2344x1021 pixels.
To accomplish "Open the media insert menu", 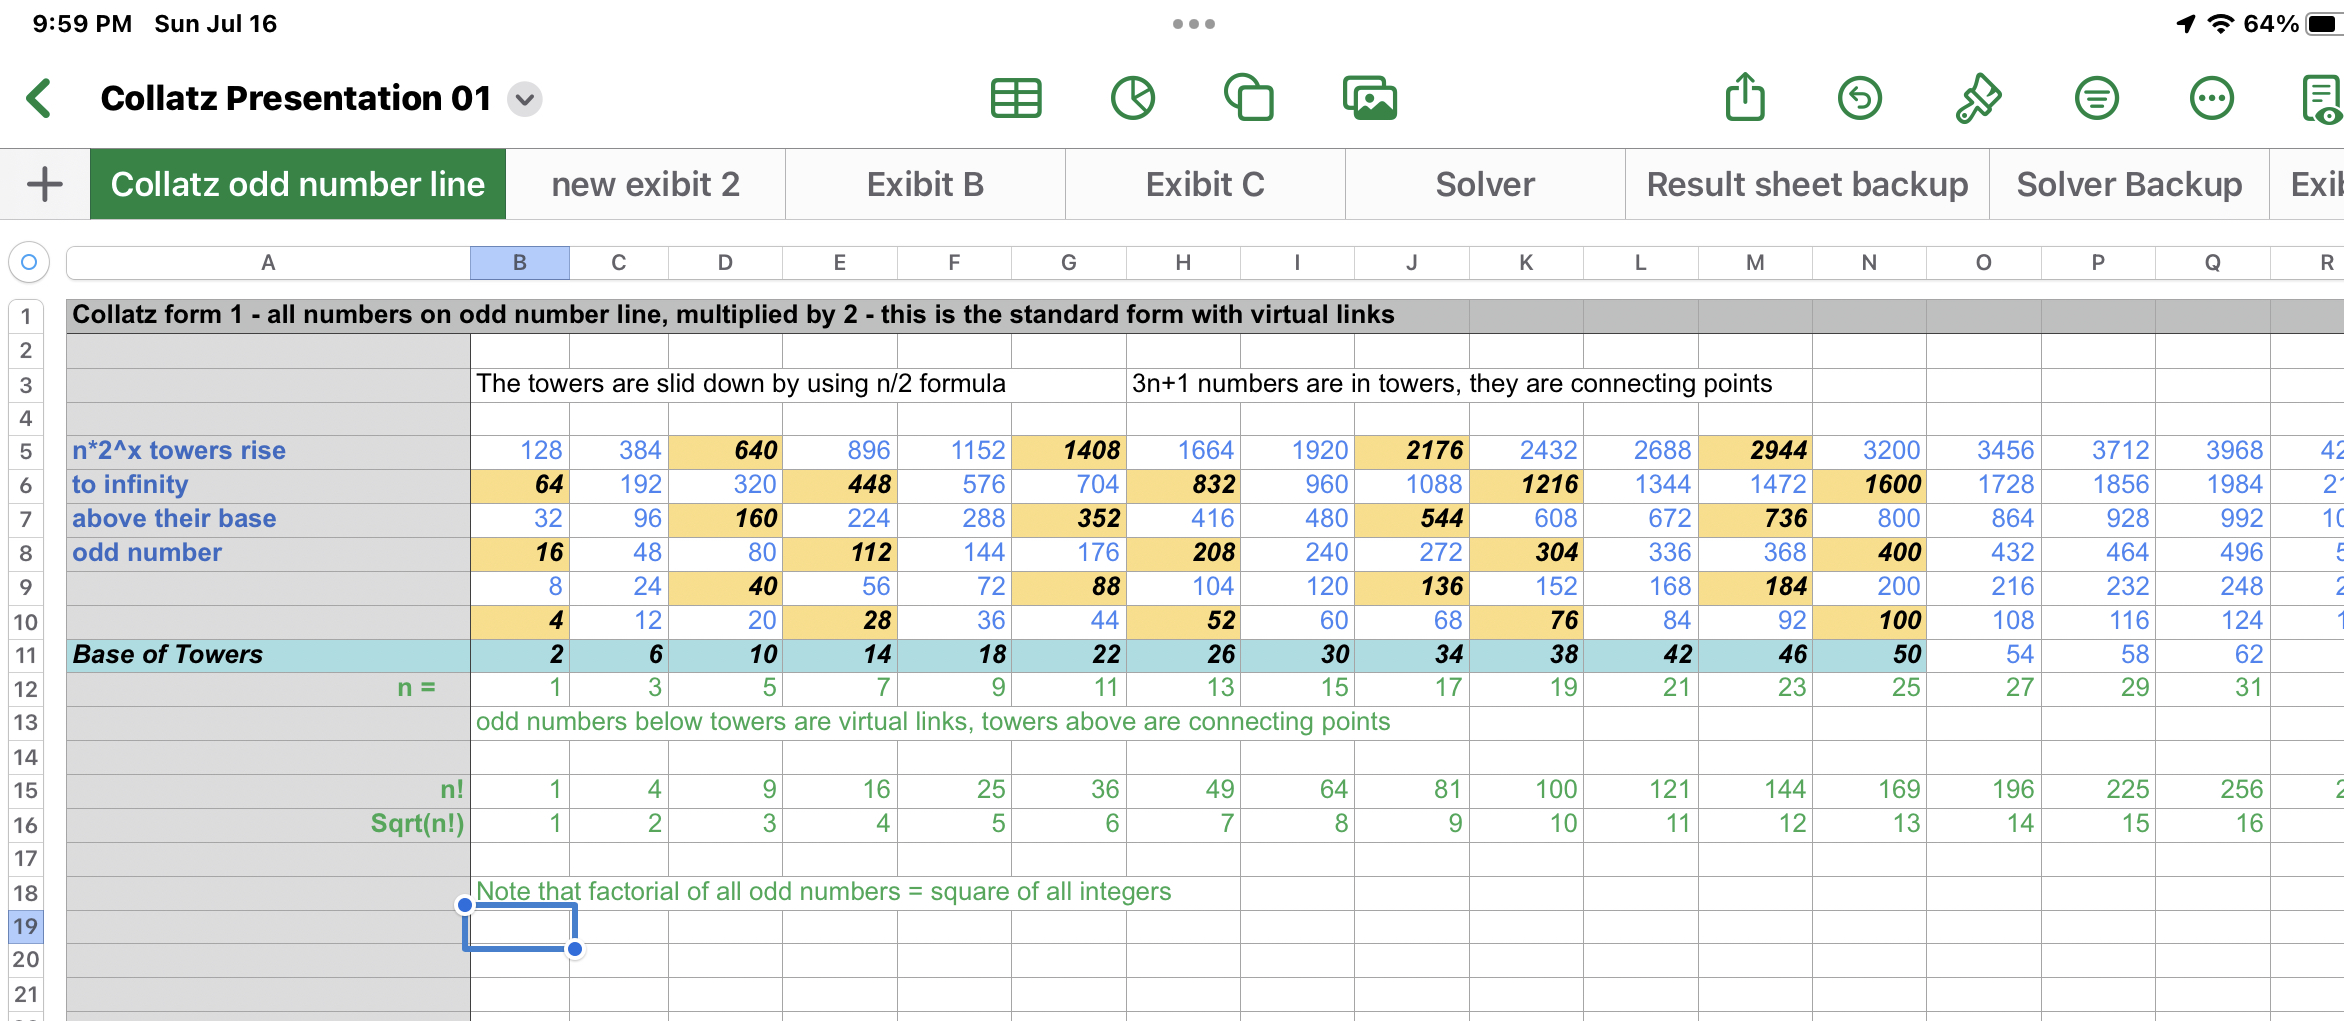I will pyautogui.click(x=1369, y=98).
